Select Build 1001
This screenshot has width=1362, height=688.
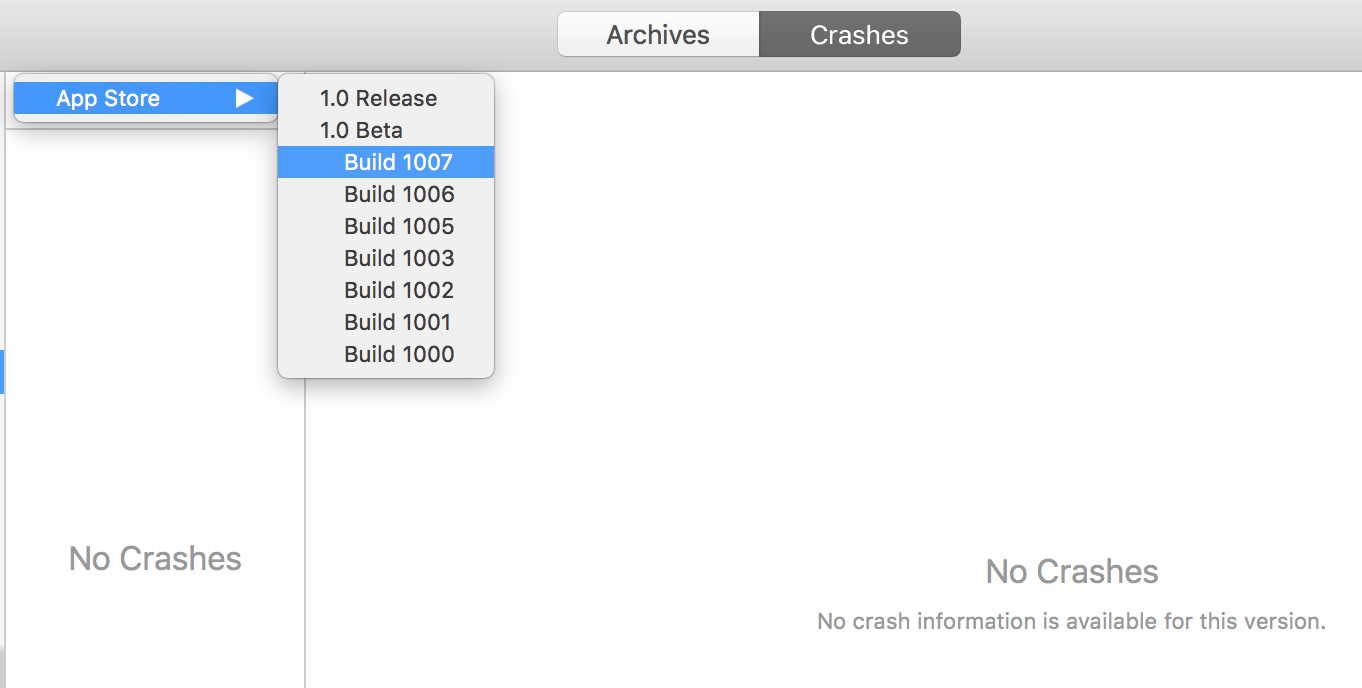[397, 322]
